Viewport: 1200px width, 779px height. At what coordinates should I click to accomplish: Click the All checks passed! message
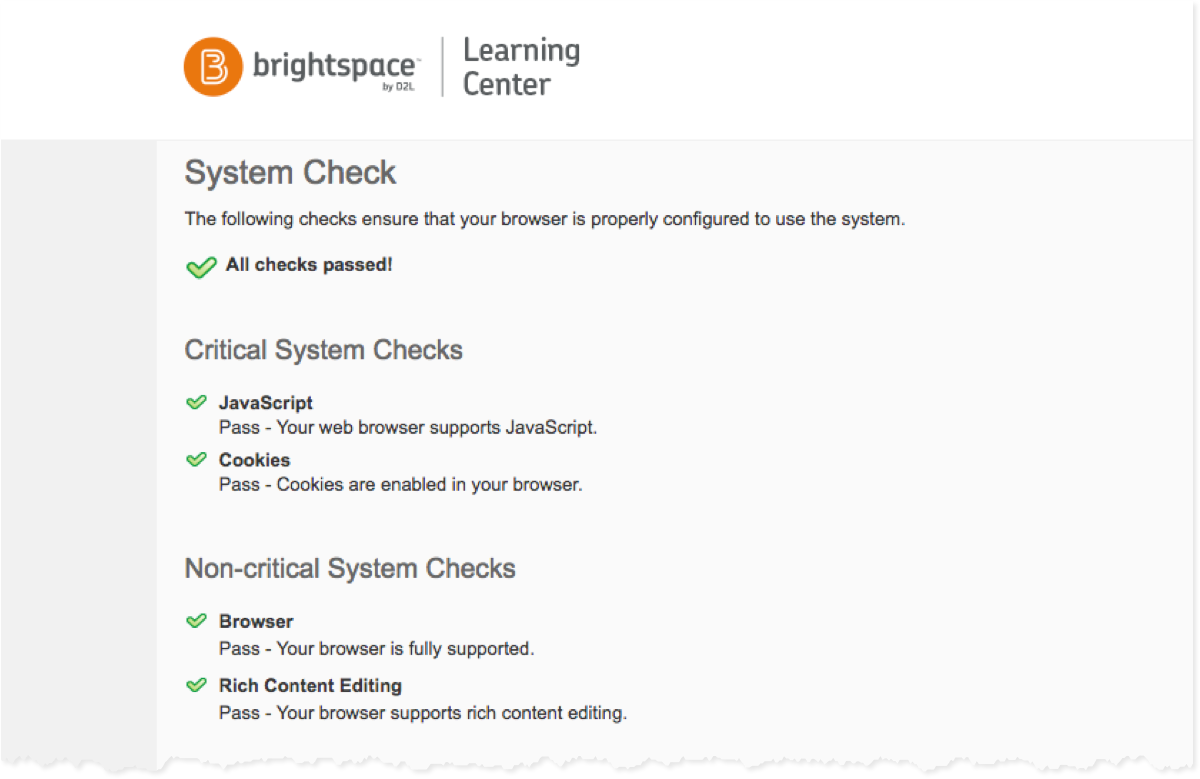[x=309, y=265]
